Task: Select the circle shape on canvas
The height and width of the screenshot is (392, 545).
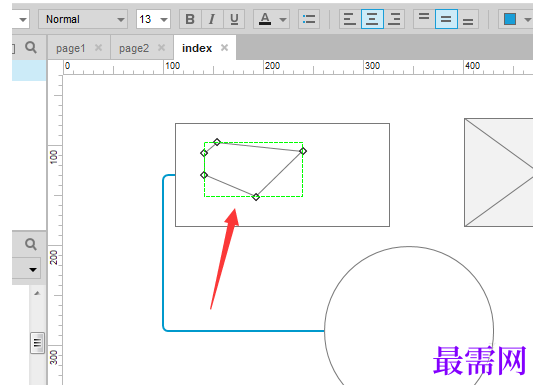Action: (x=409, y=316)
